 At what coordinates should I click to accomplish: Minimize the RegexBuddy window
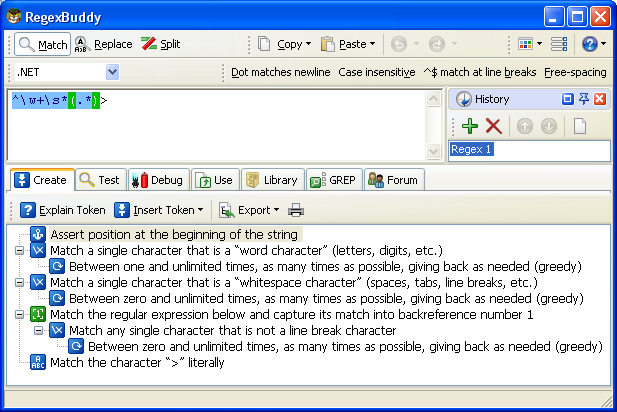[553, 17]
